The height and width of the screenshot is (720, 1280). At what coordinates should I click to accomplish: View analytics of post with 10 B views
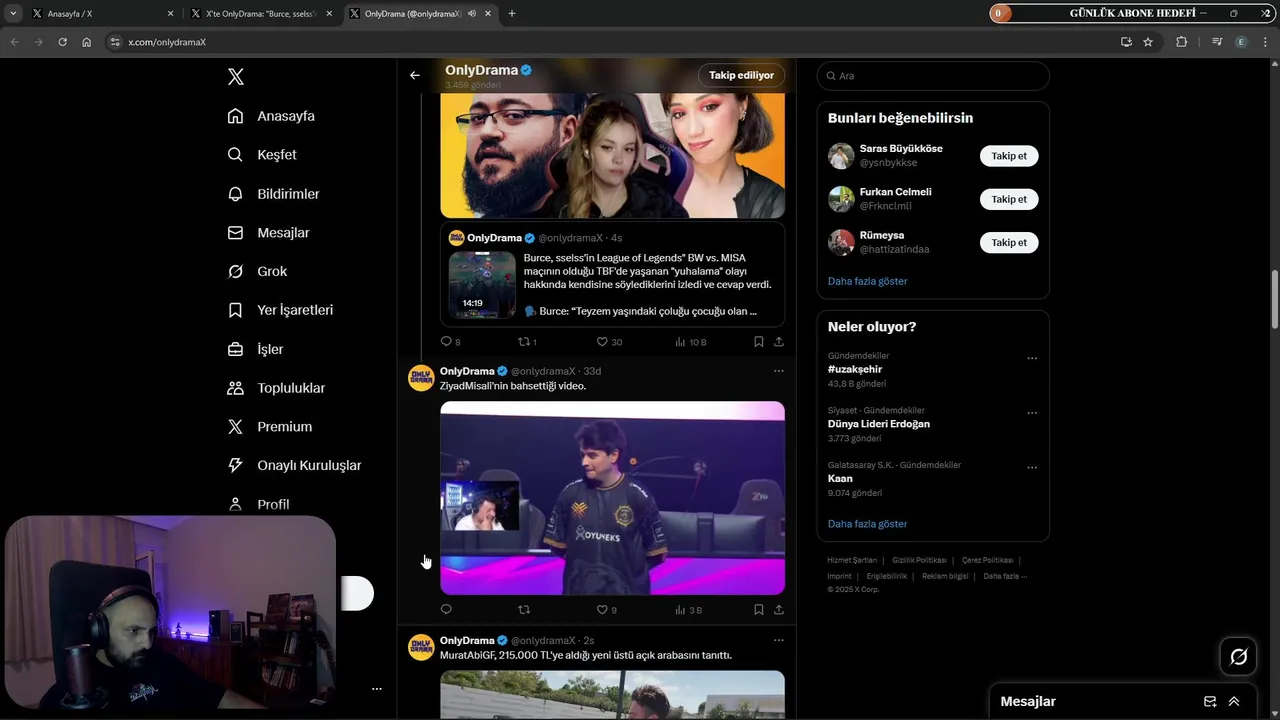(x=690, y=342)
